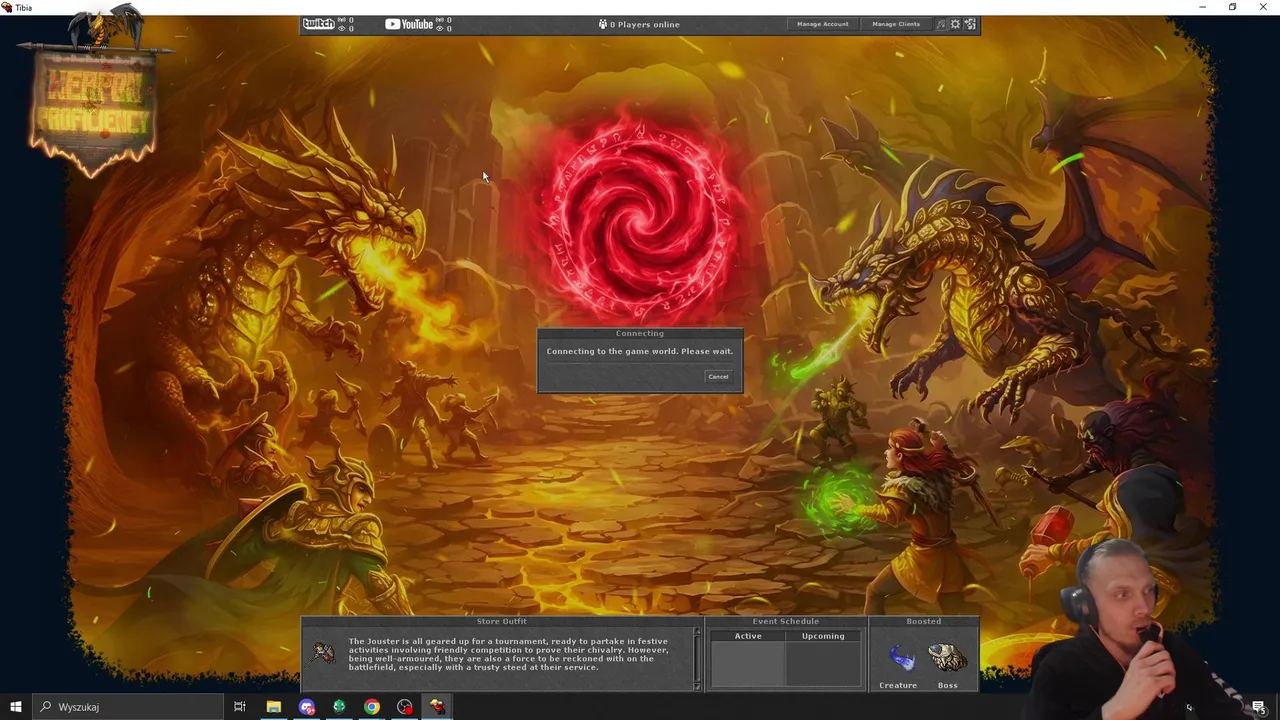Image resolution: width=1280 pixels, height=720 pixels.
Task: Open the Windows Start menu
Action: 15,707
